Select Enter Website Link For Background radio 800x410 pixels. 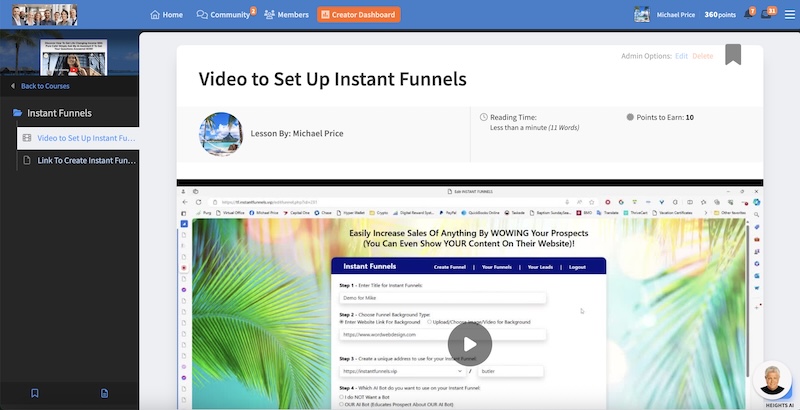[x=341, y=322]
